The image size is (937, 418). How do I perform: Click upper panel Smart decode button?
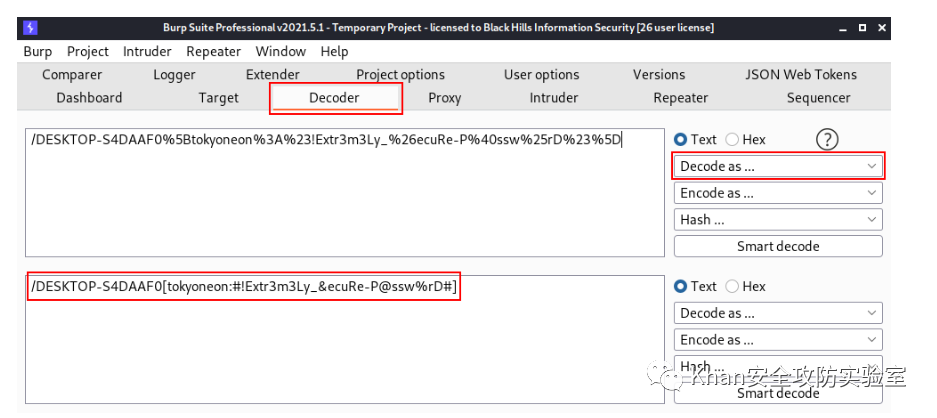tap(778, 246)
